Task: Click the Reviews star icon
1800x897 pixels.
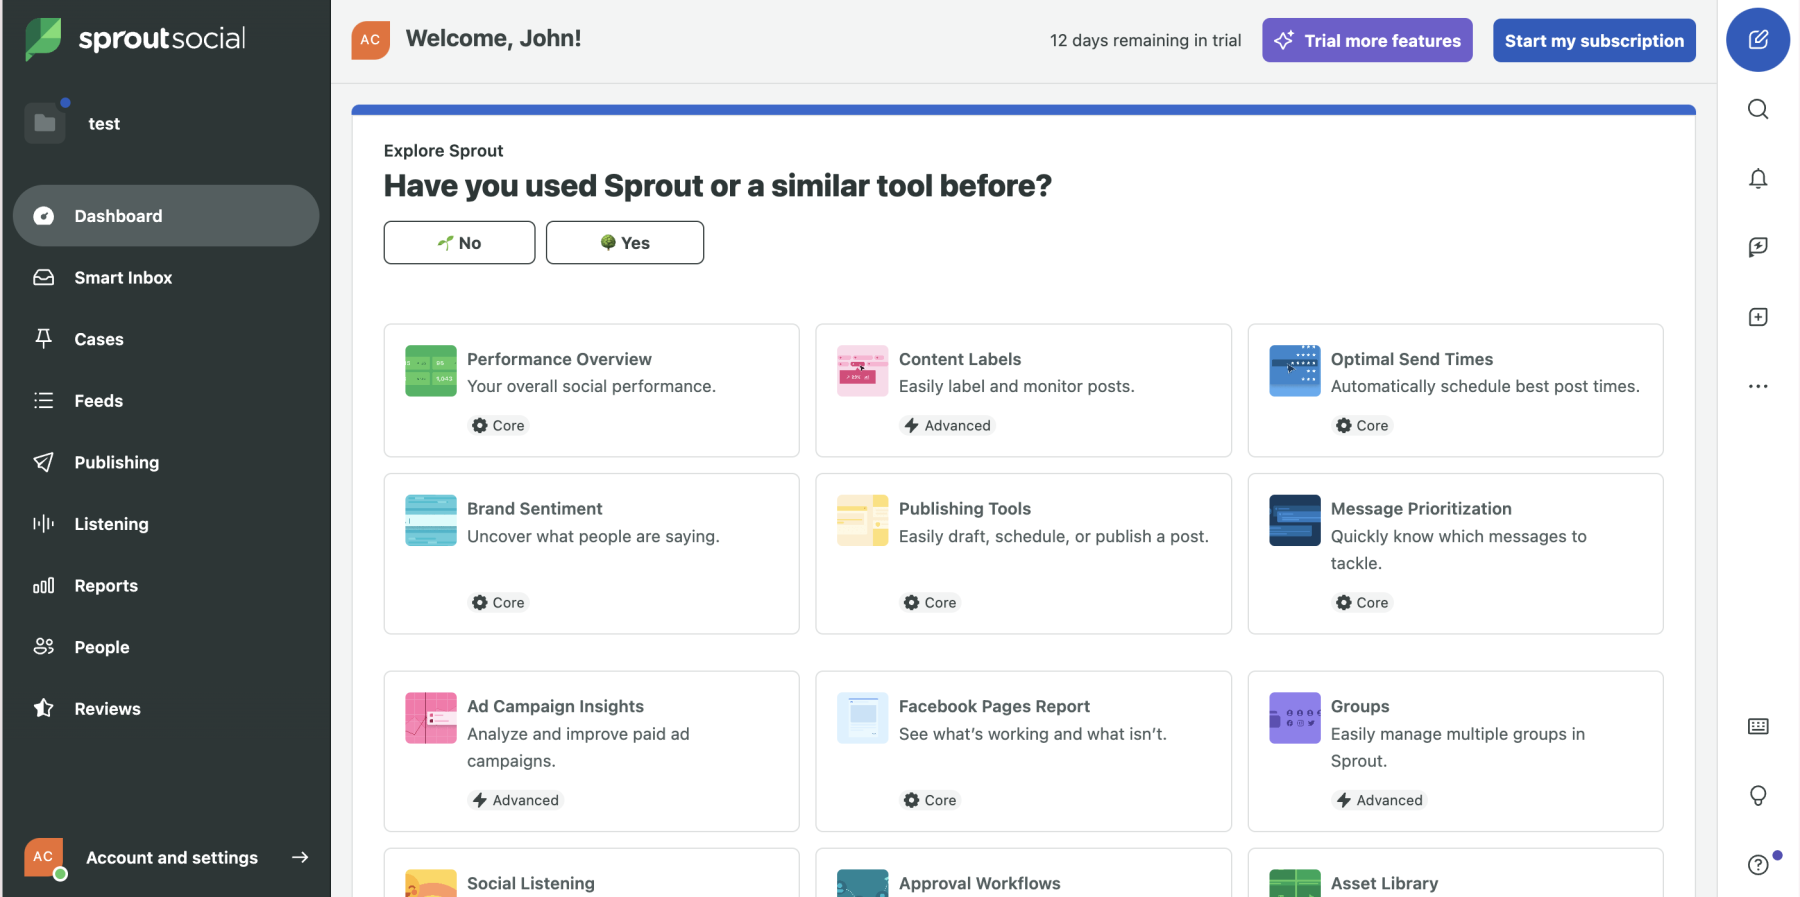Action: 44,708
